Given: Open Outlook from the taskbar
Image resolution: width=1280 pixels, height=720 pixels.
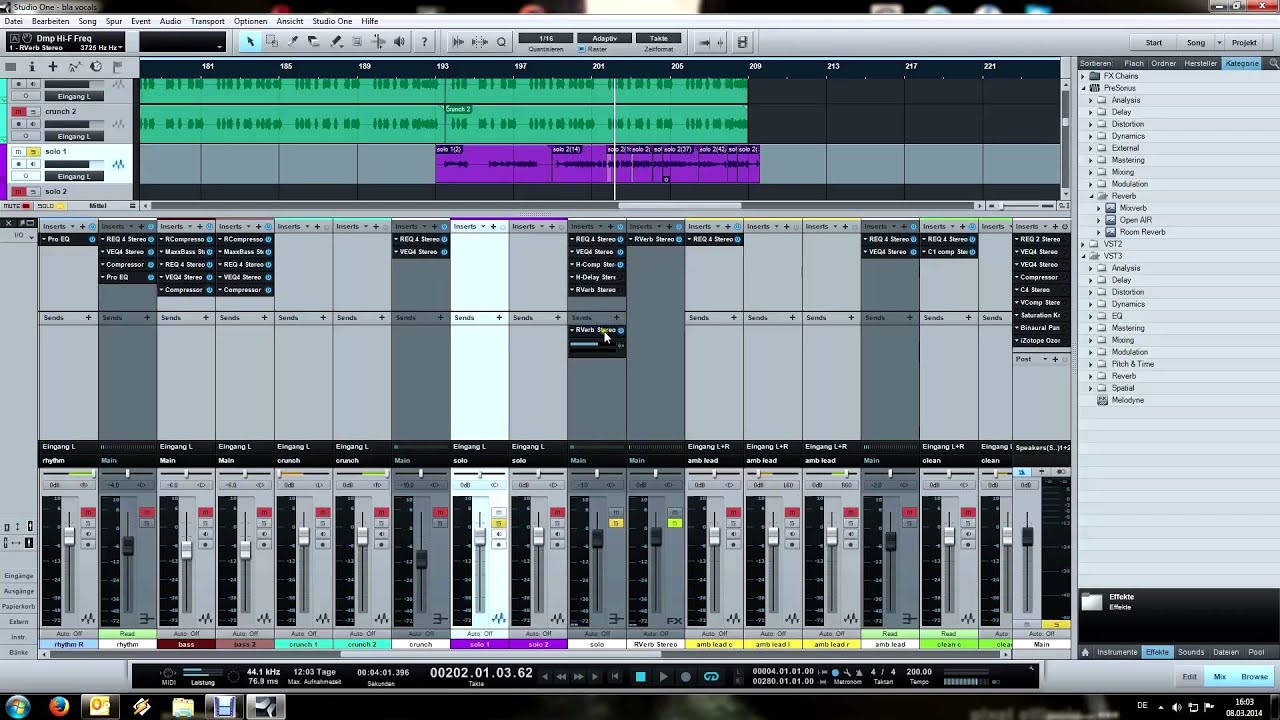Looking at the screenshot, I should pos(100,707).
